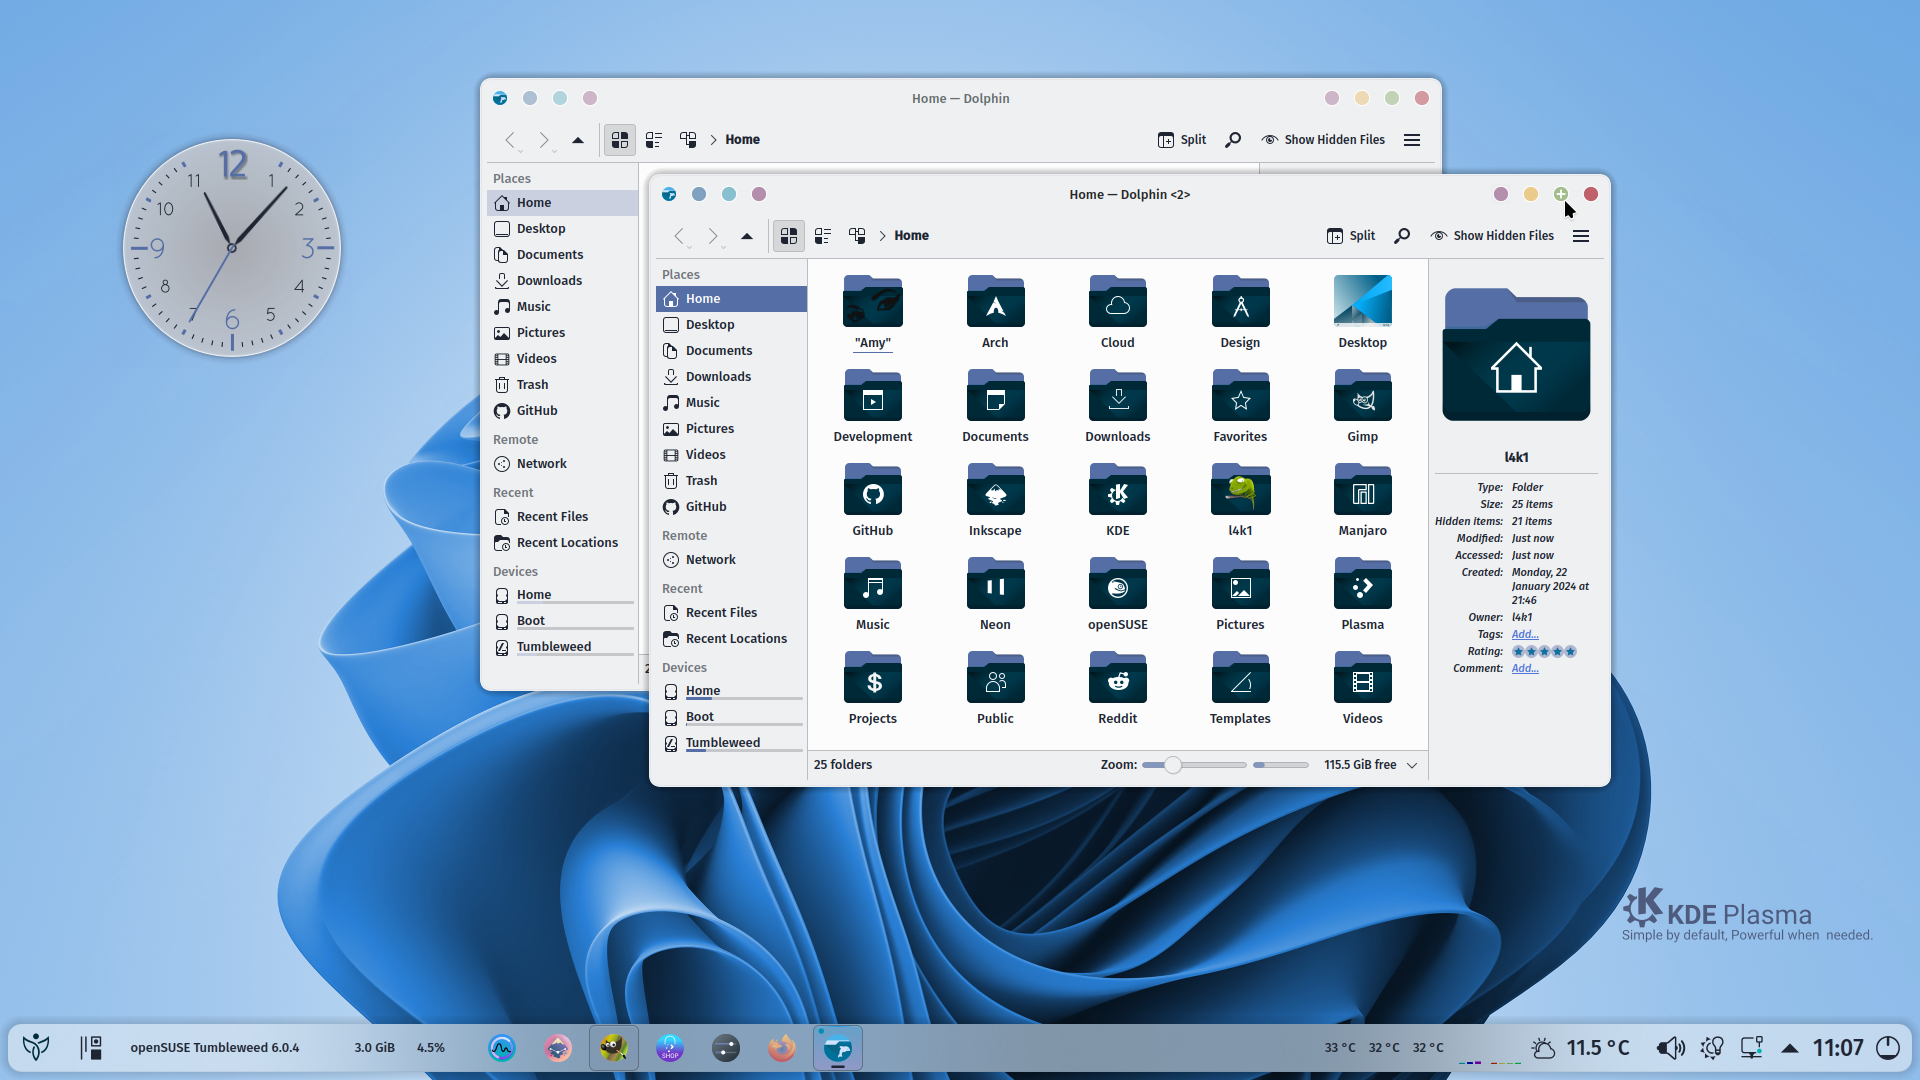Viewport: 1920px width, 1080px height.
Task: Select Network in Dolphin <2> sidebar
Action: (x=731, y=560)
